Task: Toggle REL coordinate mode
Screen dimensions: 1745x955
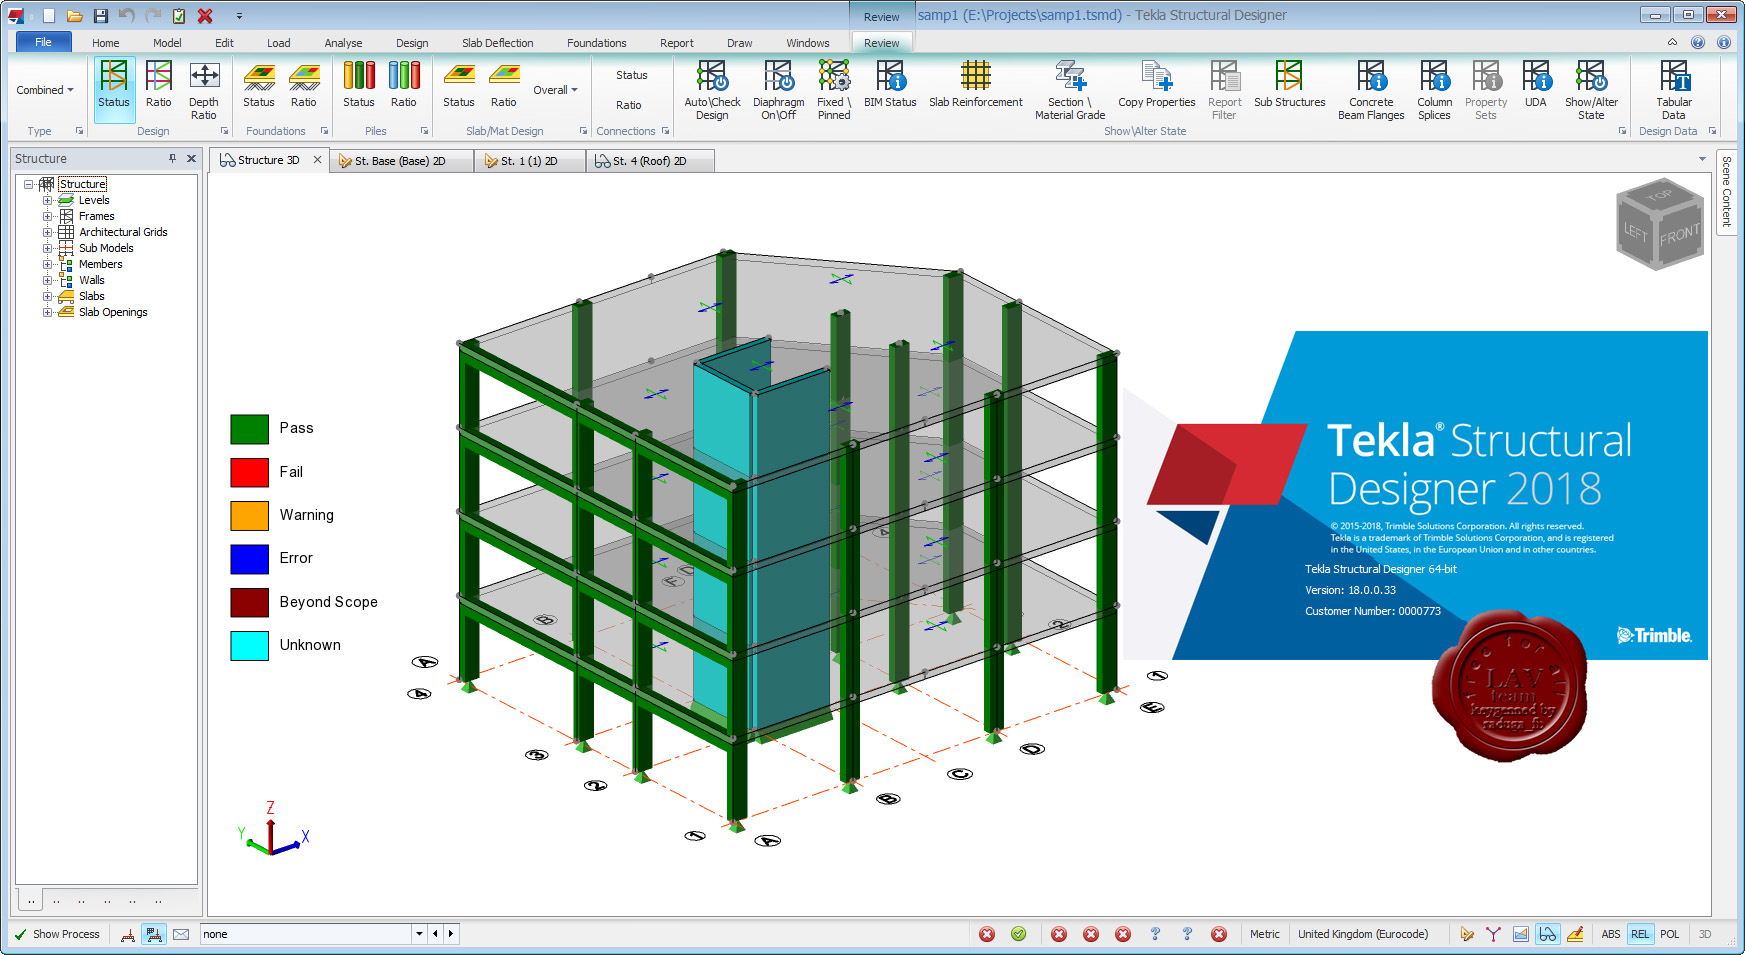Action: coord(1640,934)
